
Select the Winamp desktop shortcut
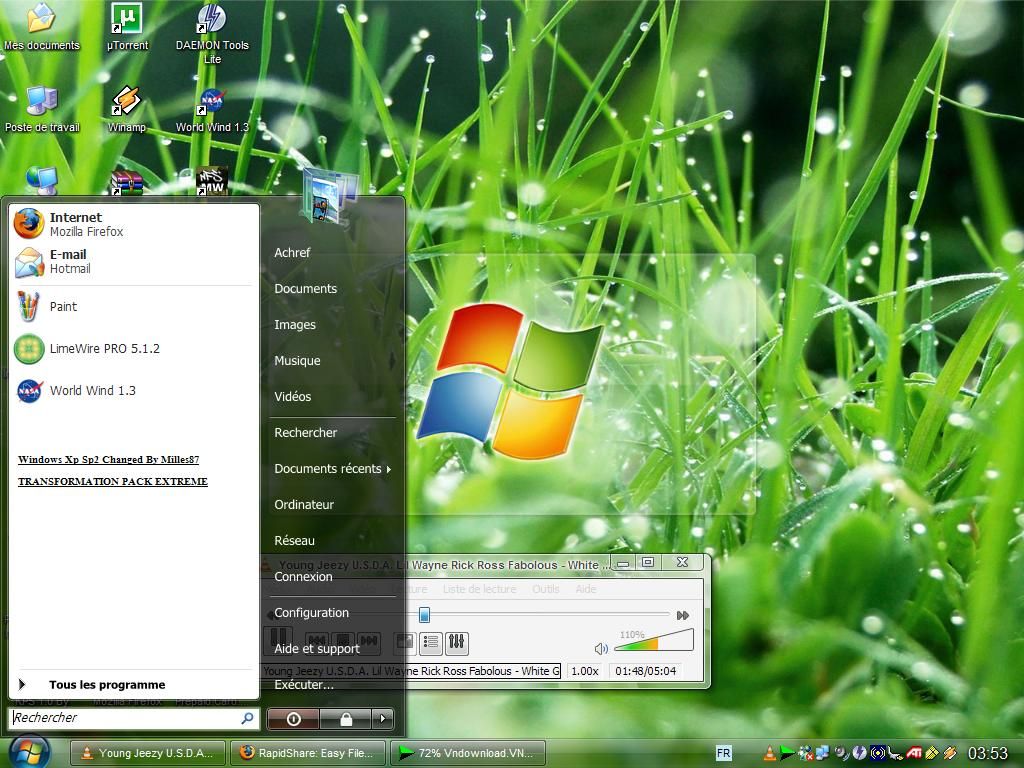tap(127, 110)
